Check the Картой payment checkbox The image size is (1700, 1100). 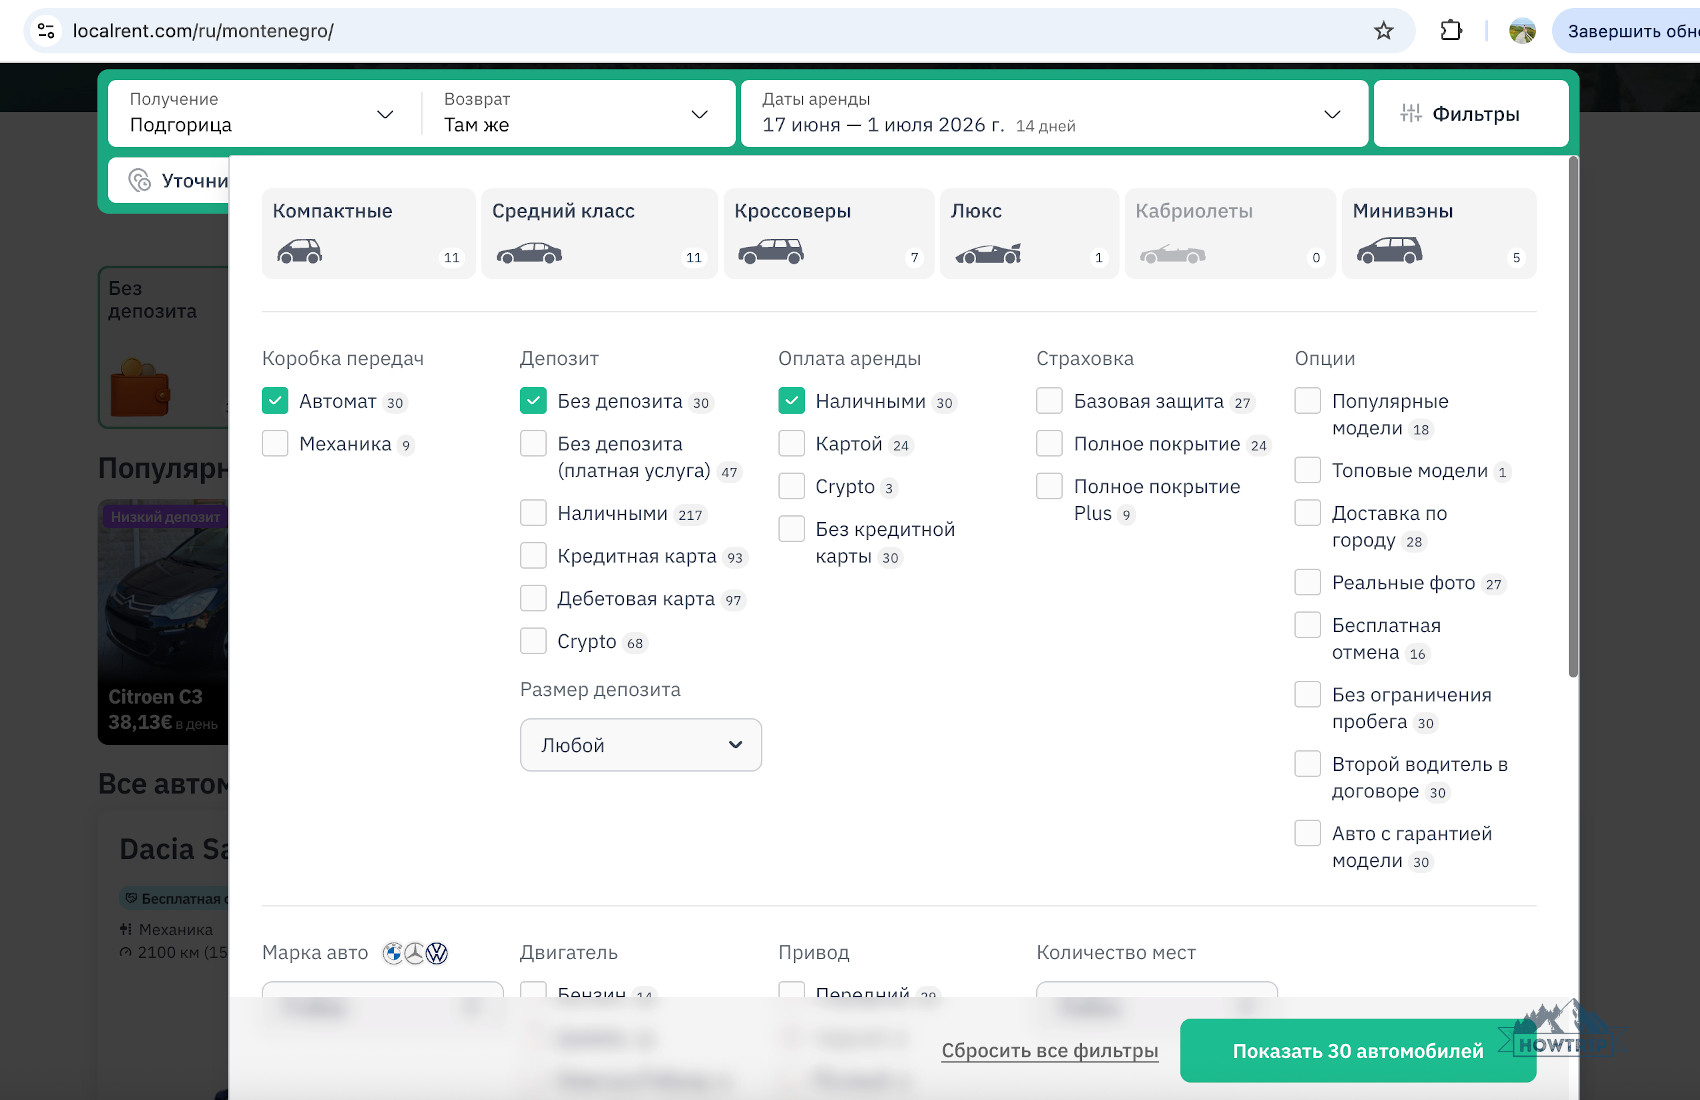(791, 443)
